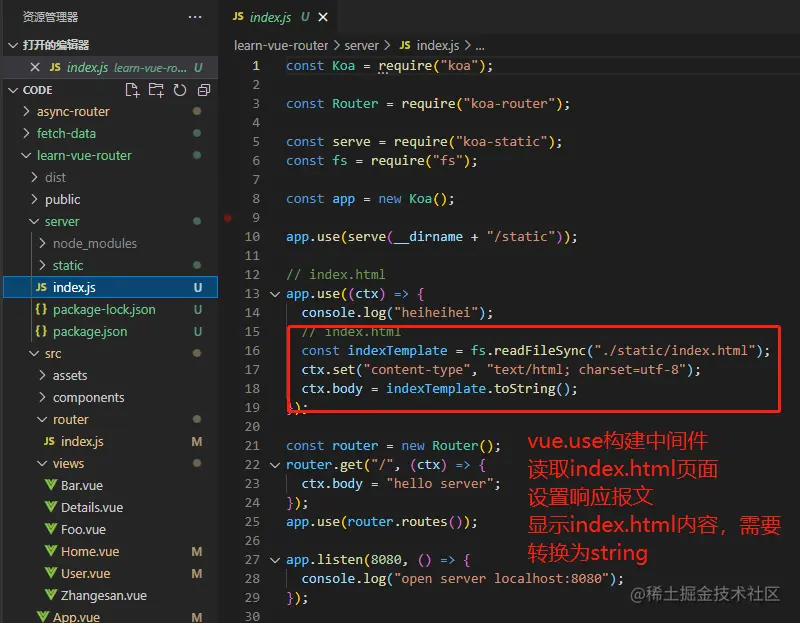
Task: Click index.js in the breadcrumb path
Action: pyautogui.click(x=438, y=45)
